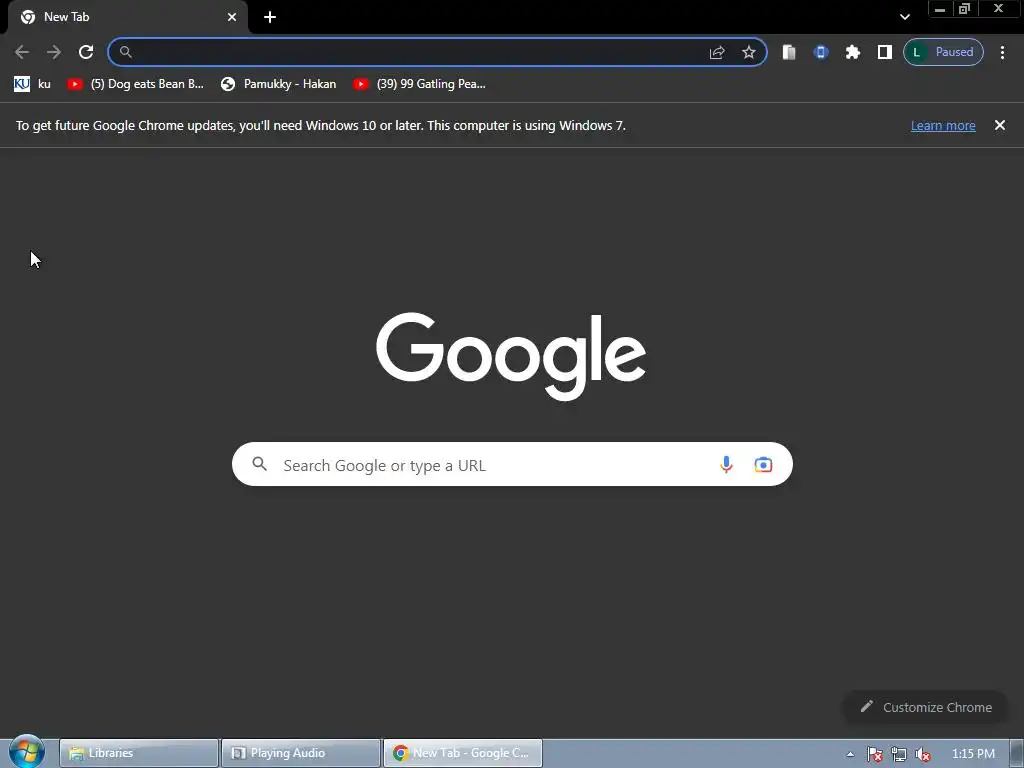Open Dog eats Bean YouTube bookmark
This screenshot has height=768, width=1024.
coord(136,84)
